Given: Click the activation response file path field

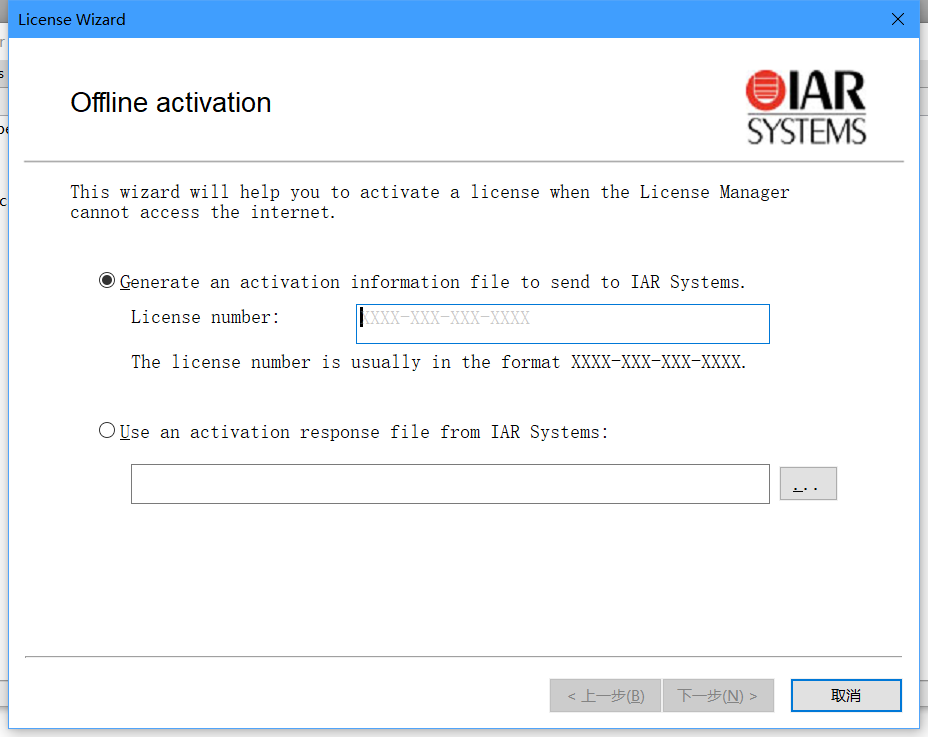Looking at the screenshot, I should click(x=450, y=484).
